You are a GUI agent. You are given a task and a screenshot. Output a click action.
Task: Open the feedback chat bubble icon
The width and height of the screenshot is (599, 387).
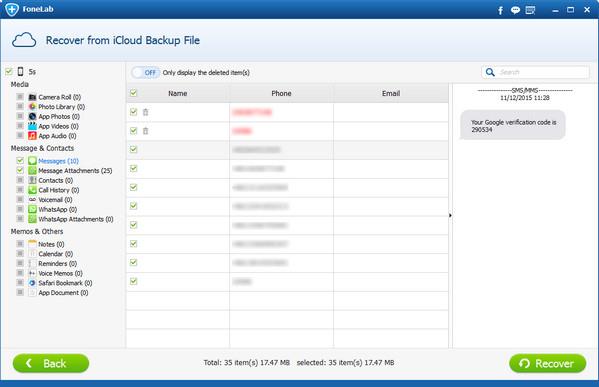point(515,10)
